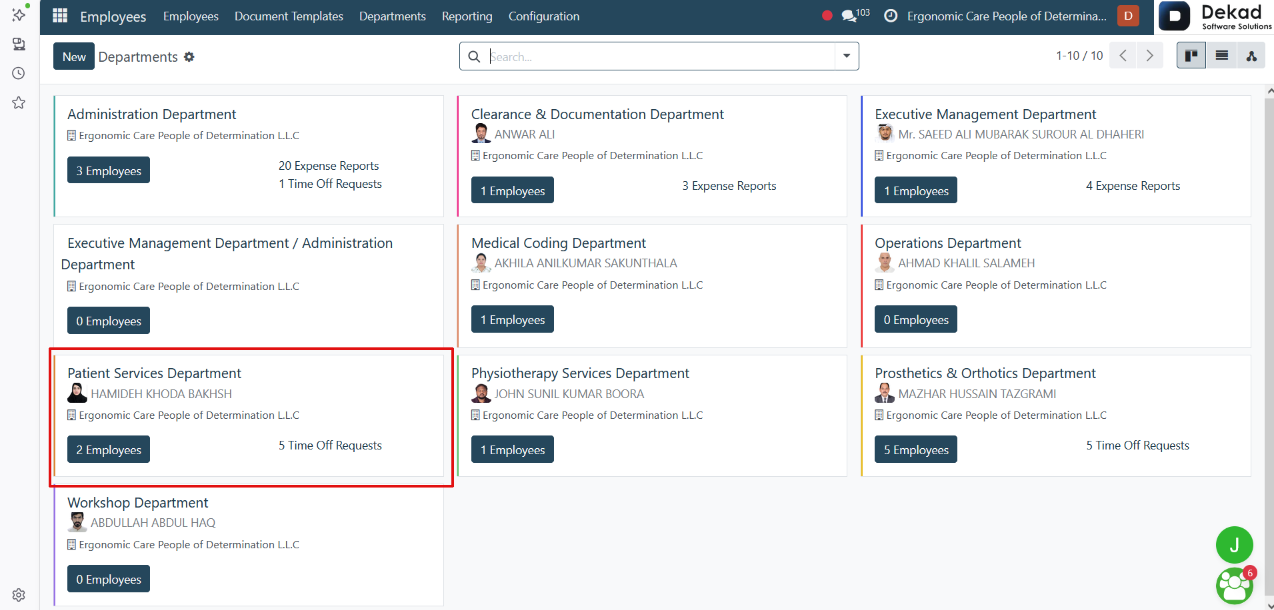Click HAMIDEH KHODA BAKHSH's avatar

click(x=77, y=394)
